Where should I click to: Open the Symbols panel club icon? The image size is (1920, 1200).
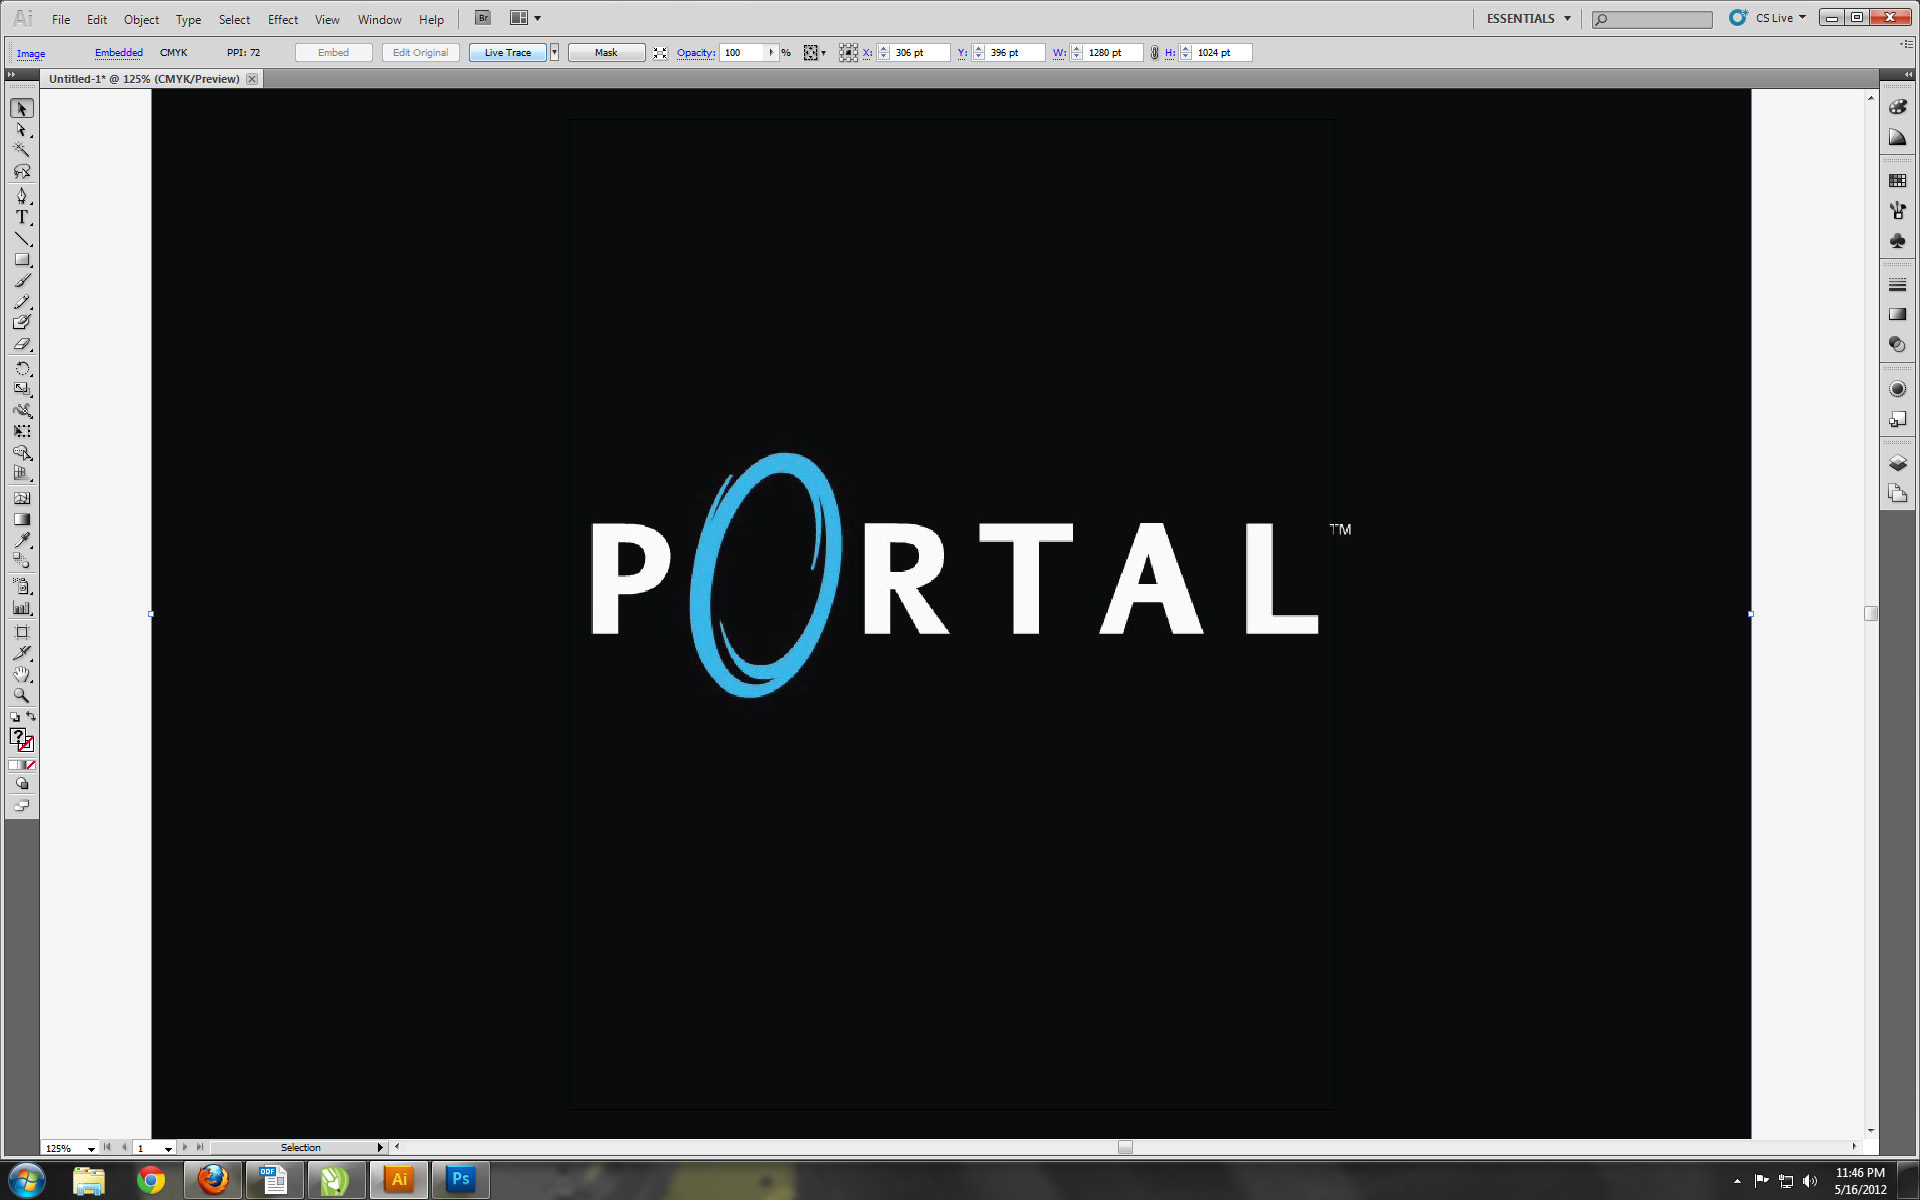coord(1897,241)
